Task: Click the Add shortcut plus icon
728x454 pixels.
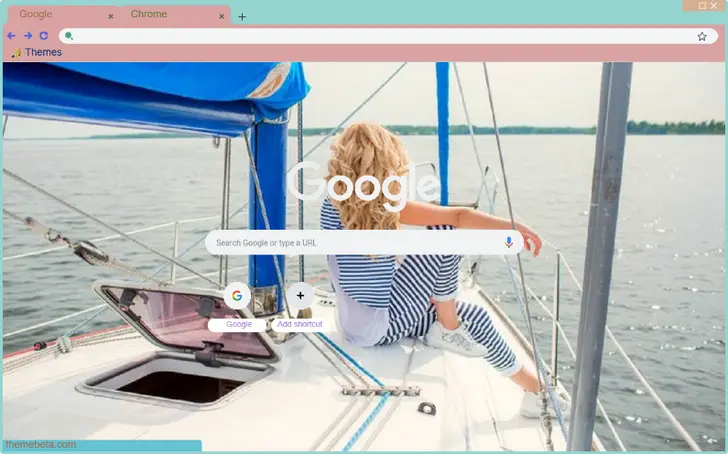Action: 300,296
